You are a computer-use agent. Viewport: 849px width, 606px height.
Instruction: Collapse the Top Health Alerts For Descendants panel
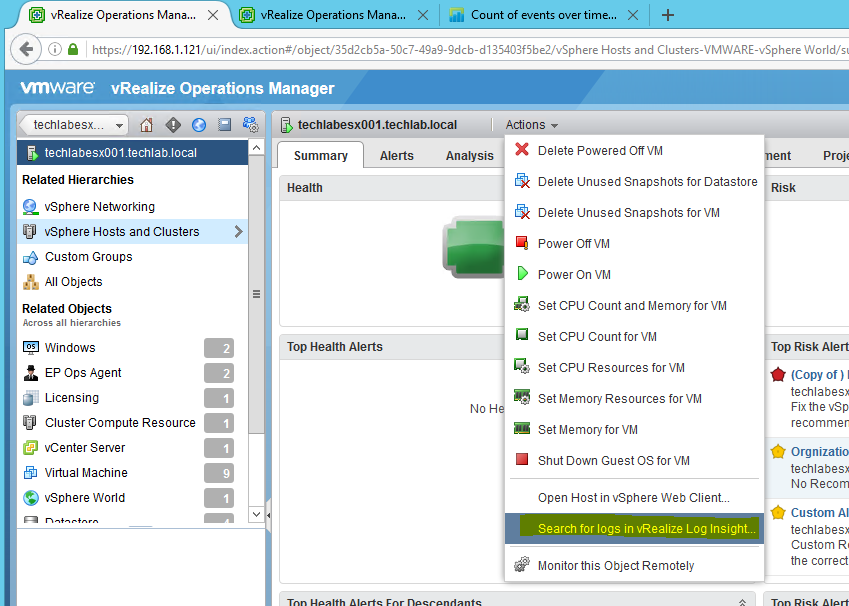[x=742, y=602]
